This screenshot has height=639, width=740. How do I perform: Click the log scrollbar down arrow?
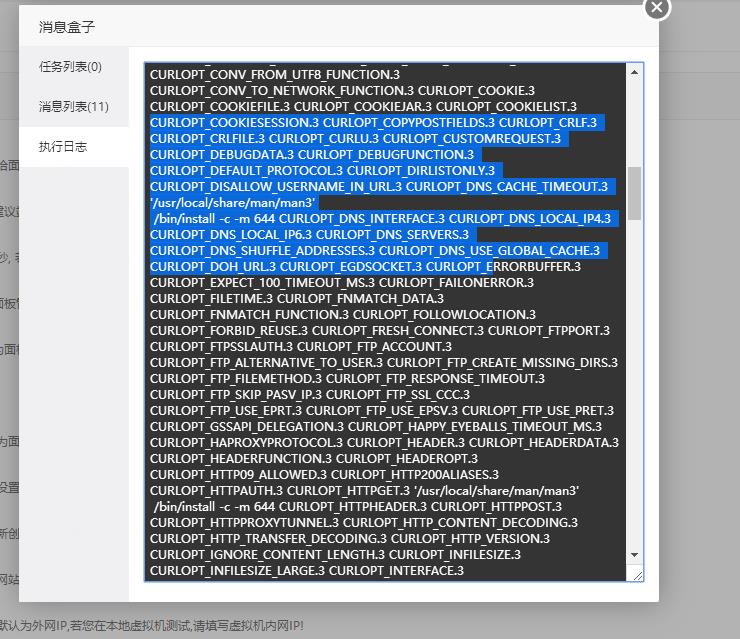[x=634, y=555]
